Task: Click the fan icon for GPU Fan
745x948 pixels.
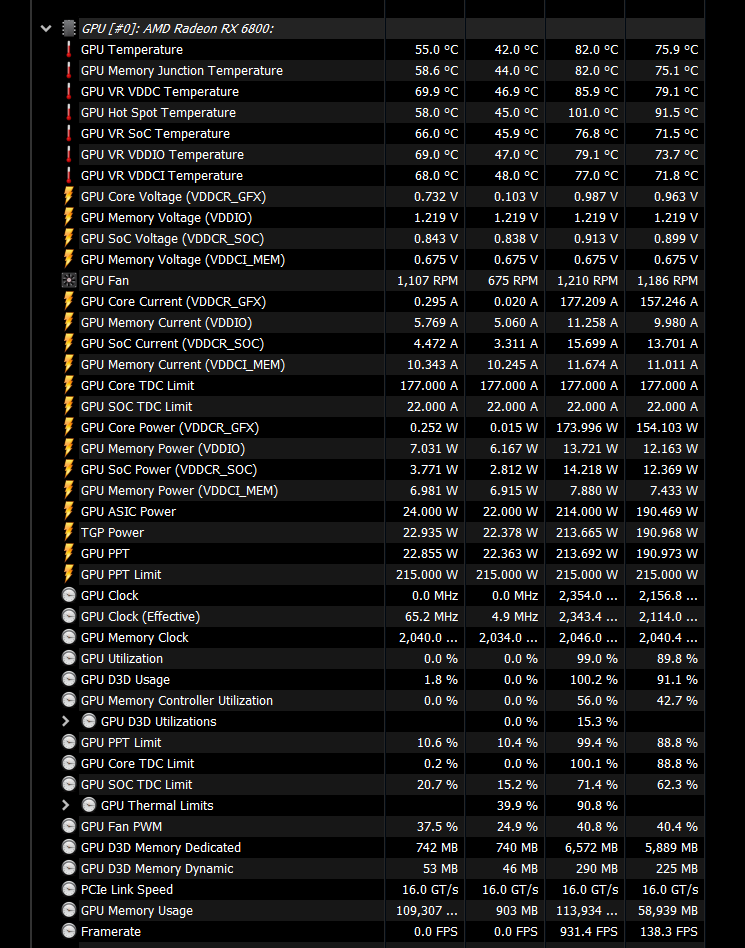Action: point(69,281)
